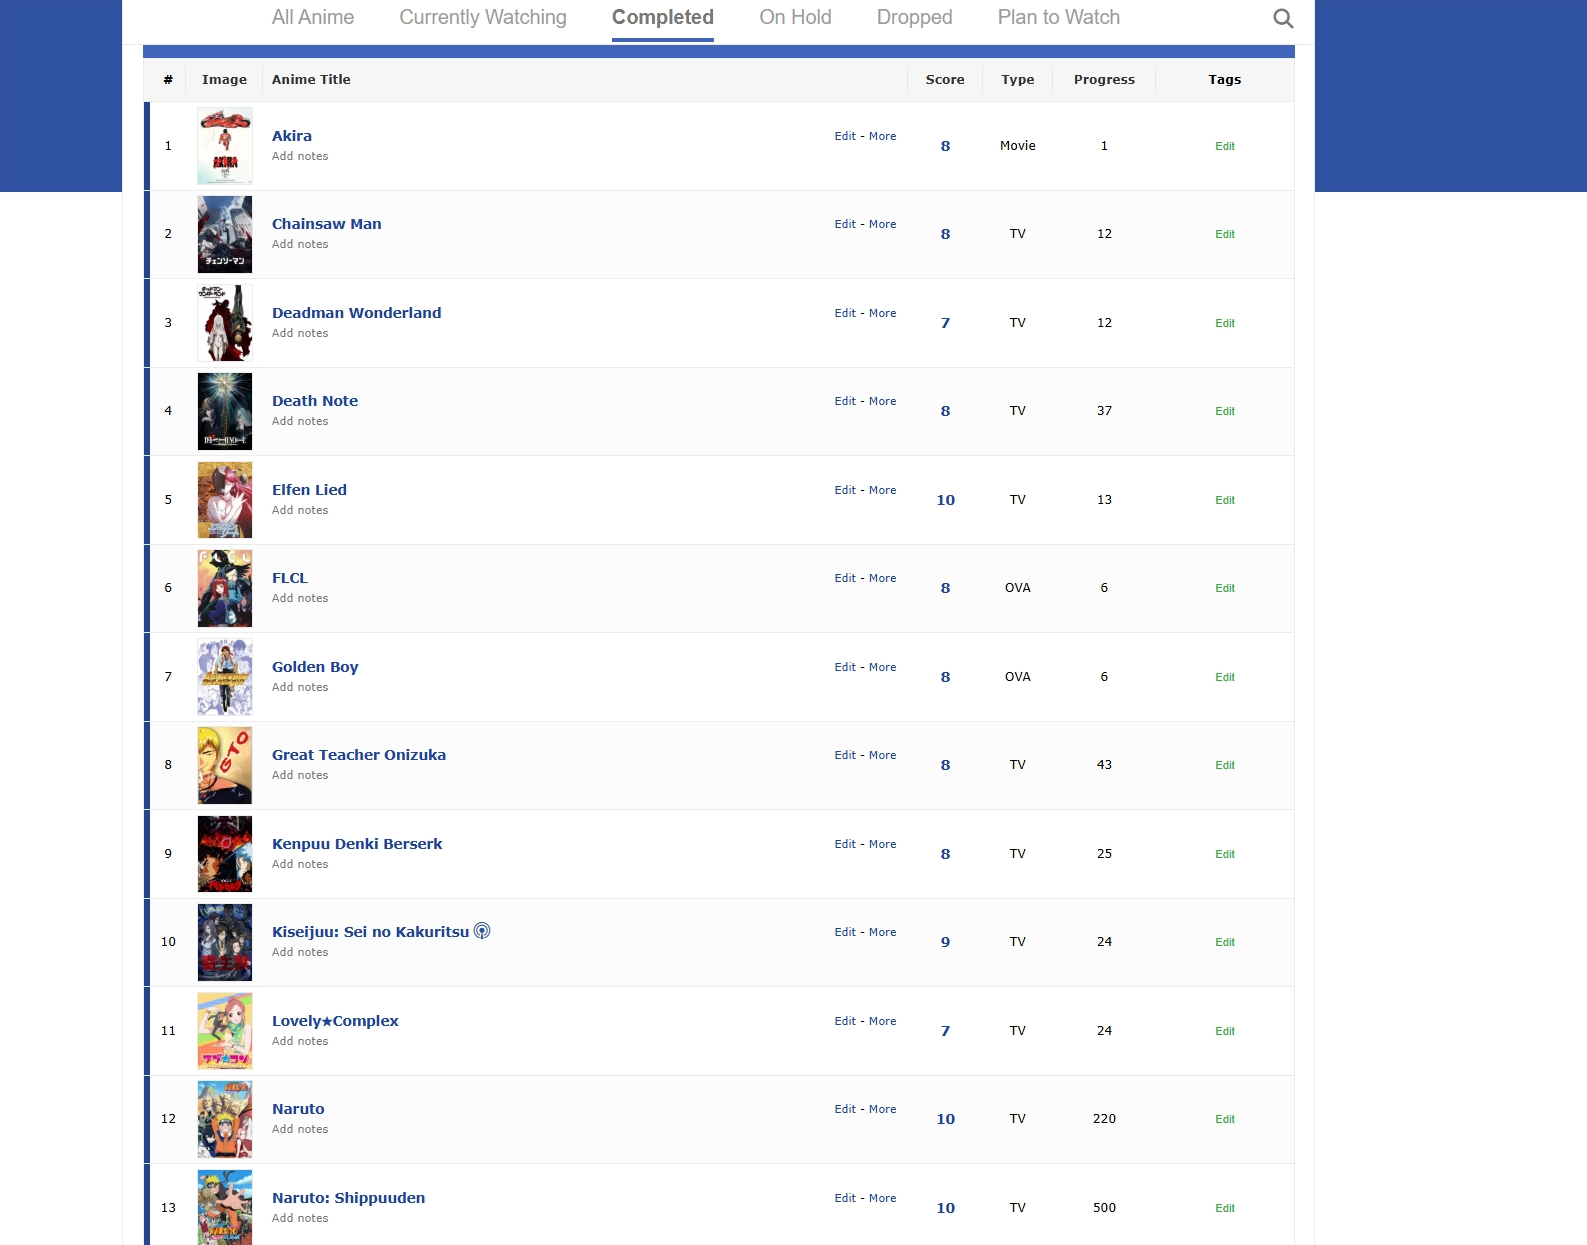The image size is (1587, 1245).
Task: Click Movie type in Akira row
Action: (1018, 146)
